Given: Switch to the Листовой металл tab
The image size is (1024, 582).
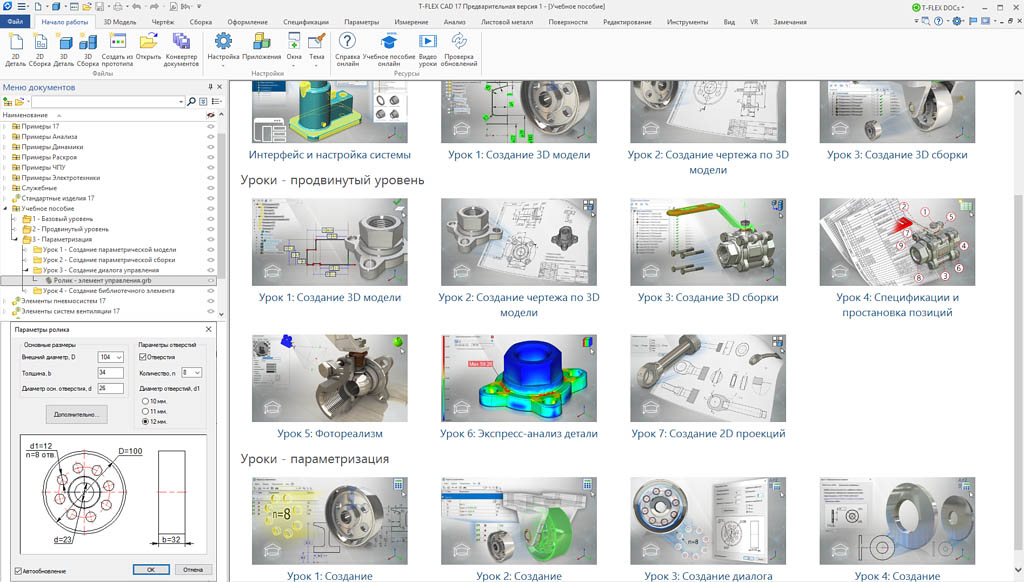Looking at the screenshot, I should pyautogui.click(x=507, y=22).
